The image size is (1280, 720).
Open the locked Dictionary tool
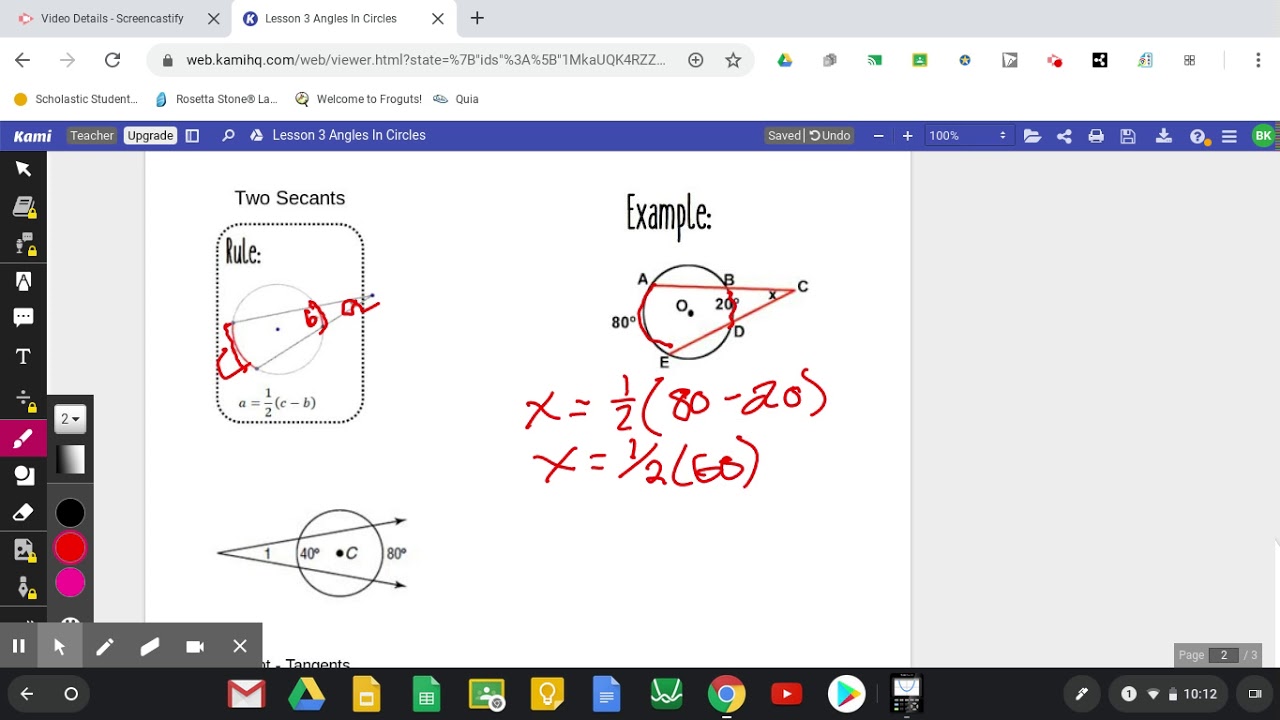point(23,207)
